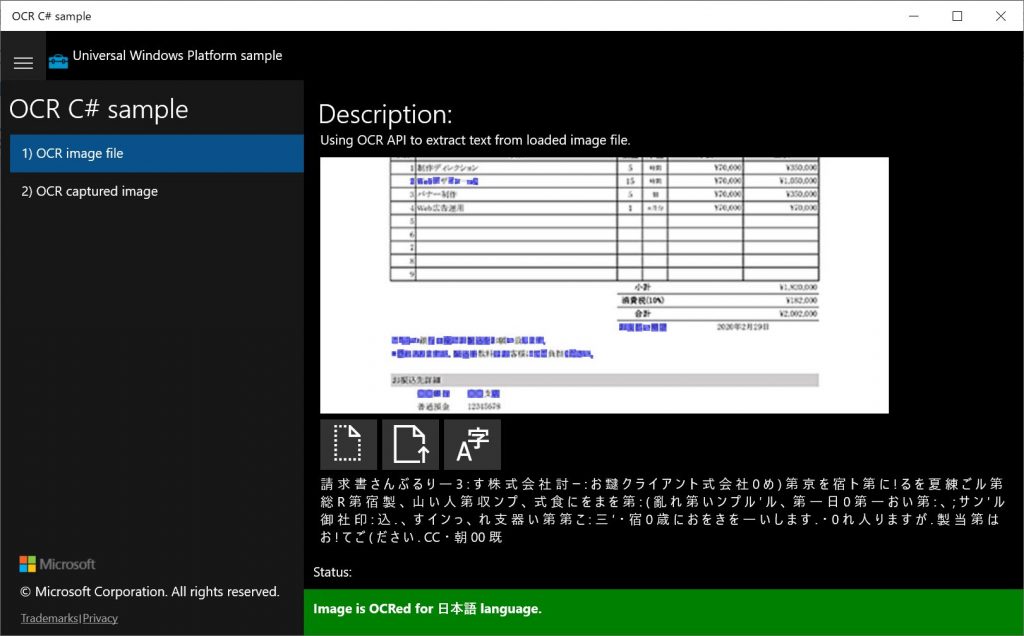The width and height of the screenshot is (1024, 636).
Task: Click the large 'OCR C# sample' sidebar heading
Action: (99, 109)
